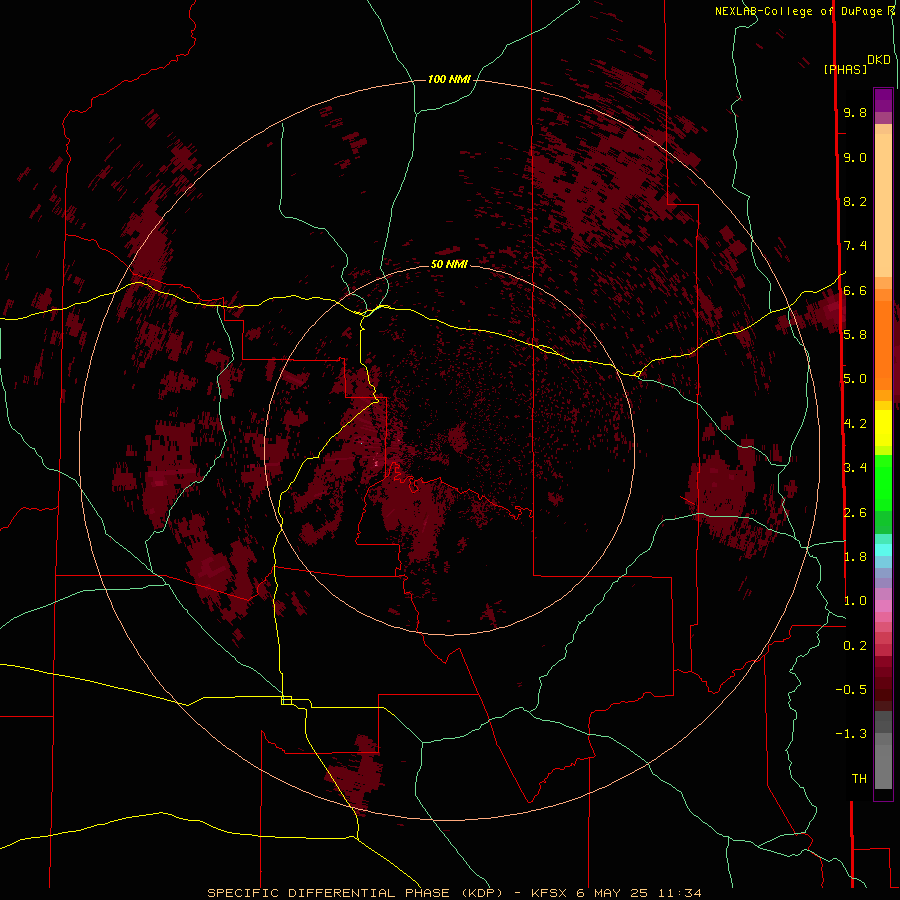Click the [PHAS] unit label

click(x=845, y=69)
